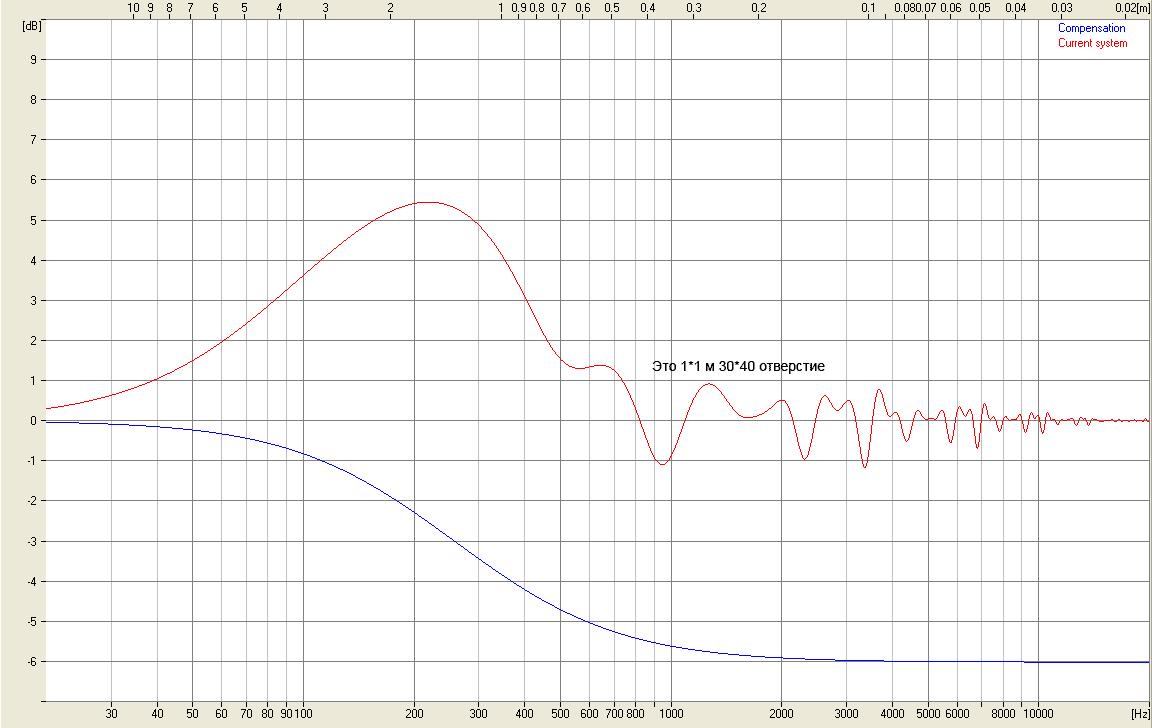1152x728 pixels.
Task: Click the 9 dB tick on vertical axis
Action: 33,60
